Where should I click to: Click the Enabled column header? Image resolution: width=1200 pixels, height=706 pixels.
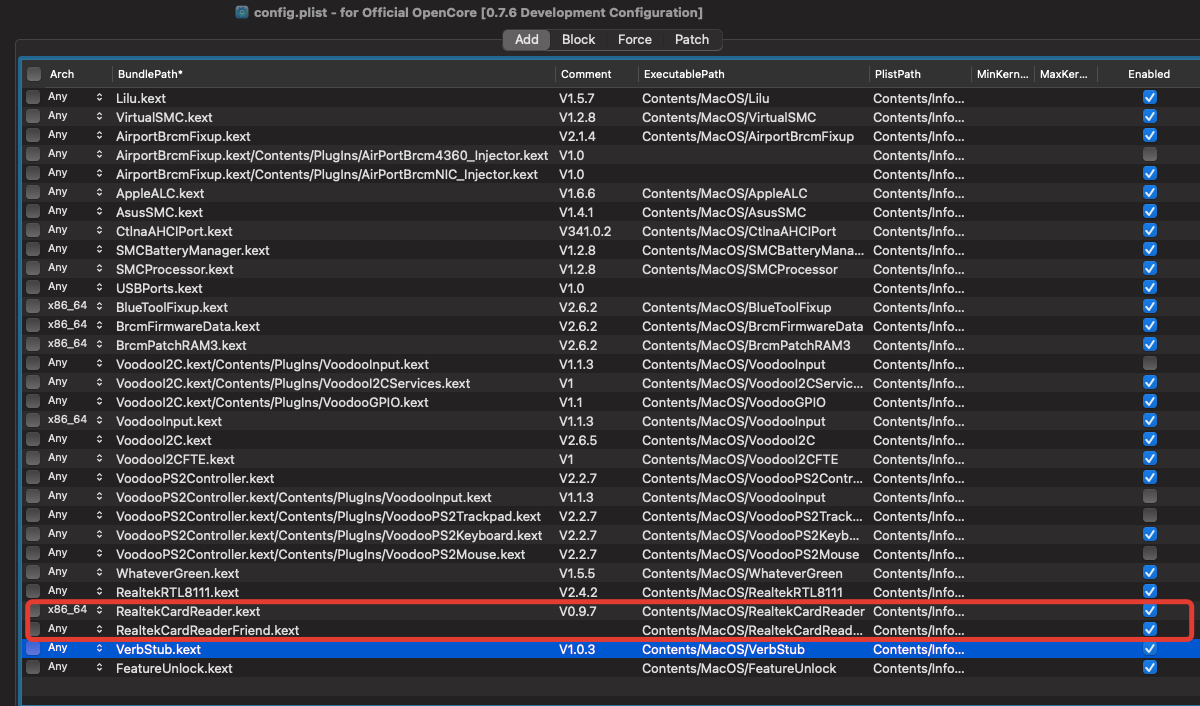point(1149,74)
